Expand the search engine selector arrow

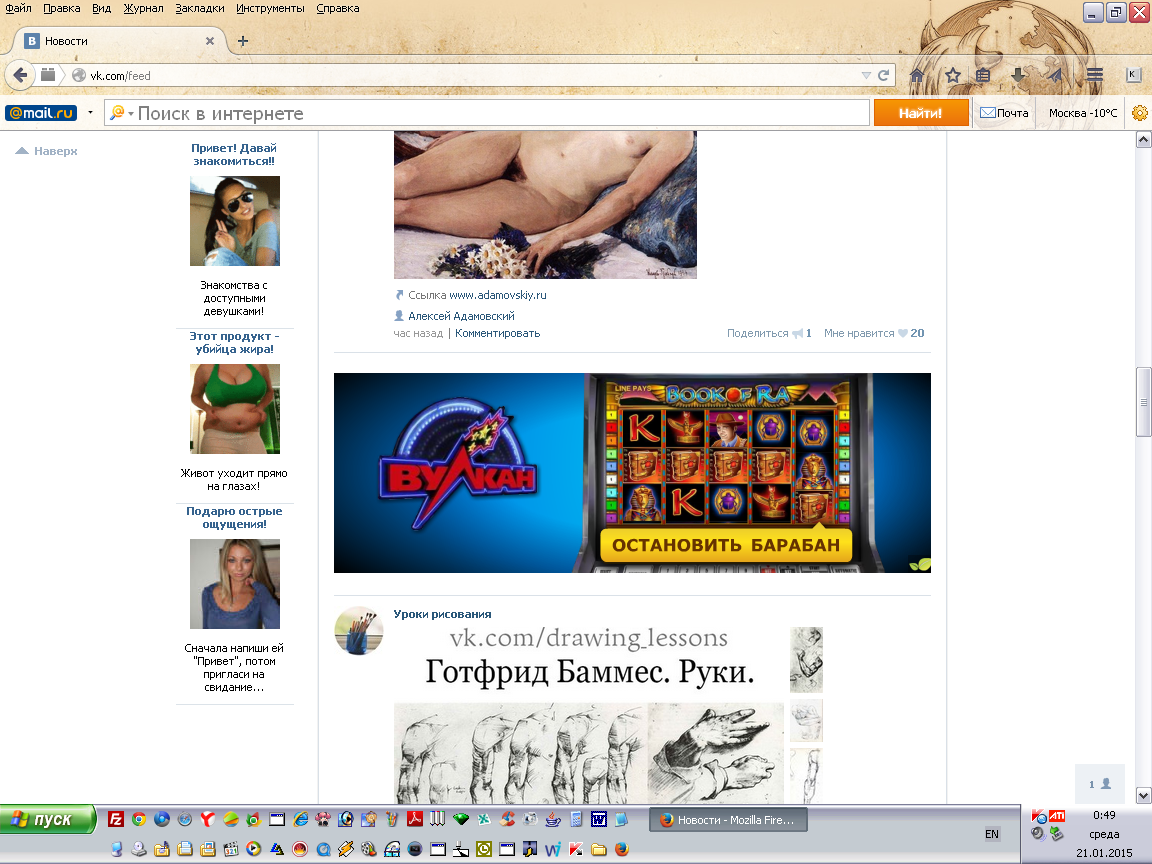[131, 114]
